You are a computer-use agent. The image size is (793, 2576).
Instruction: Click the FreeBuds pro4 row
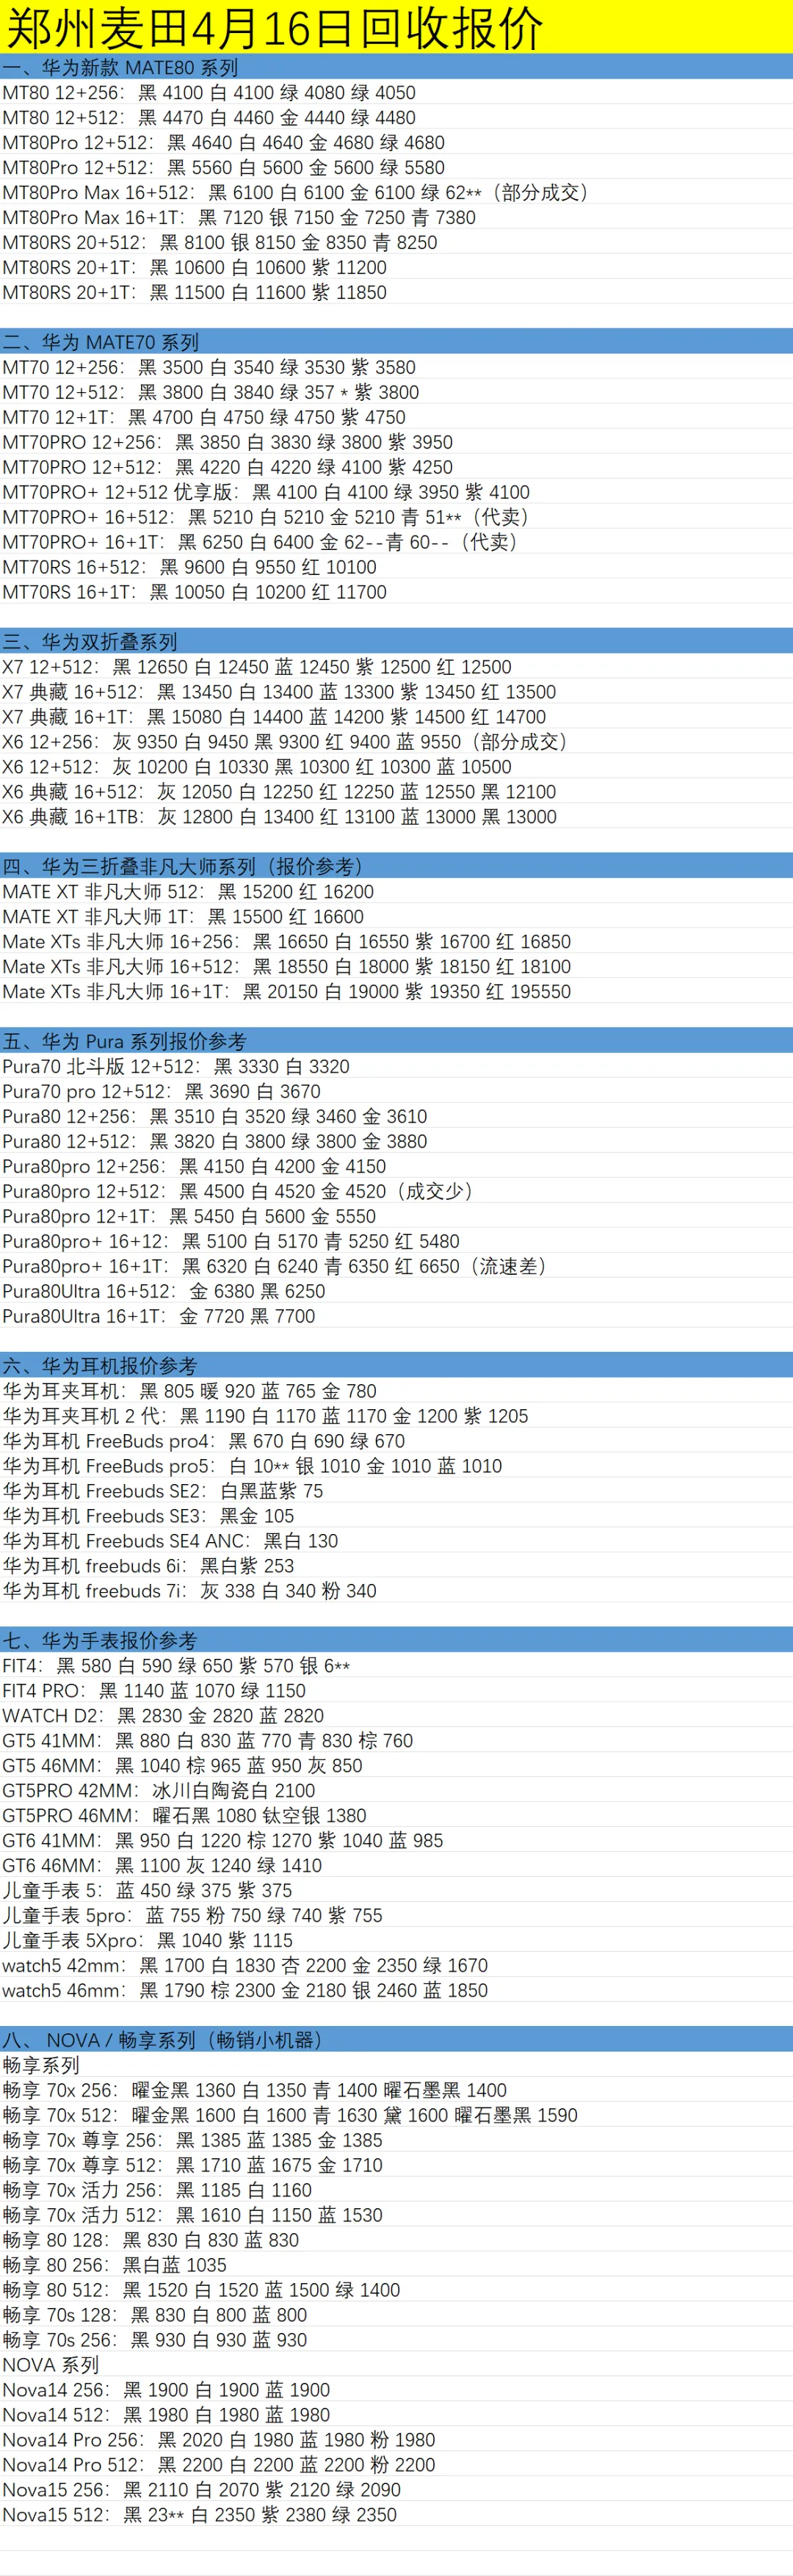tap(396, 1441)
